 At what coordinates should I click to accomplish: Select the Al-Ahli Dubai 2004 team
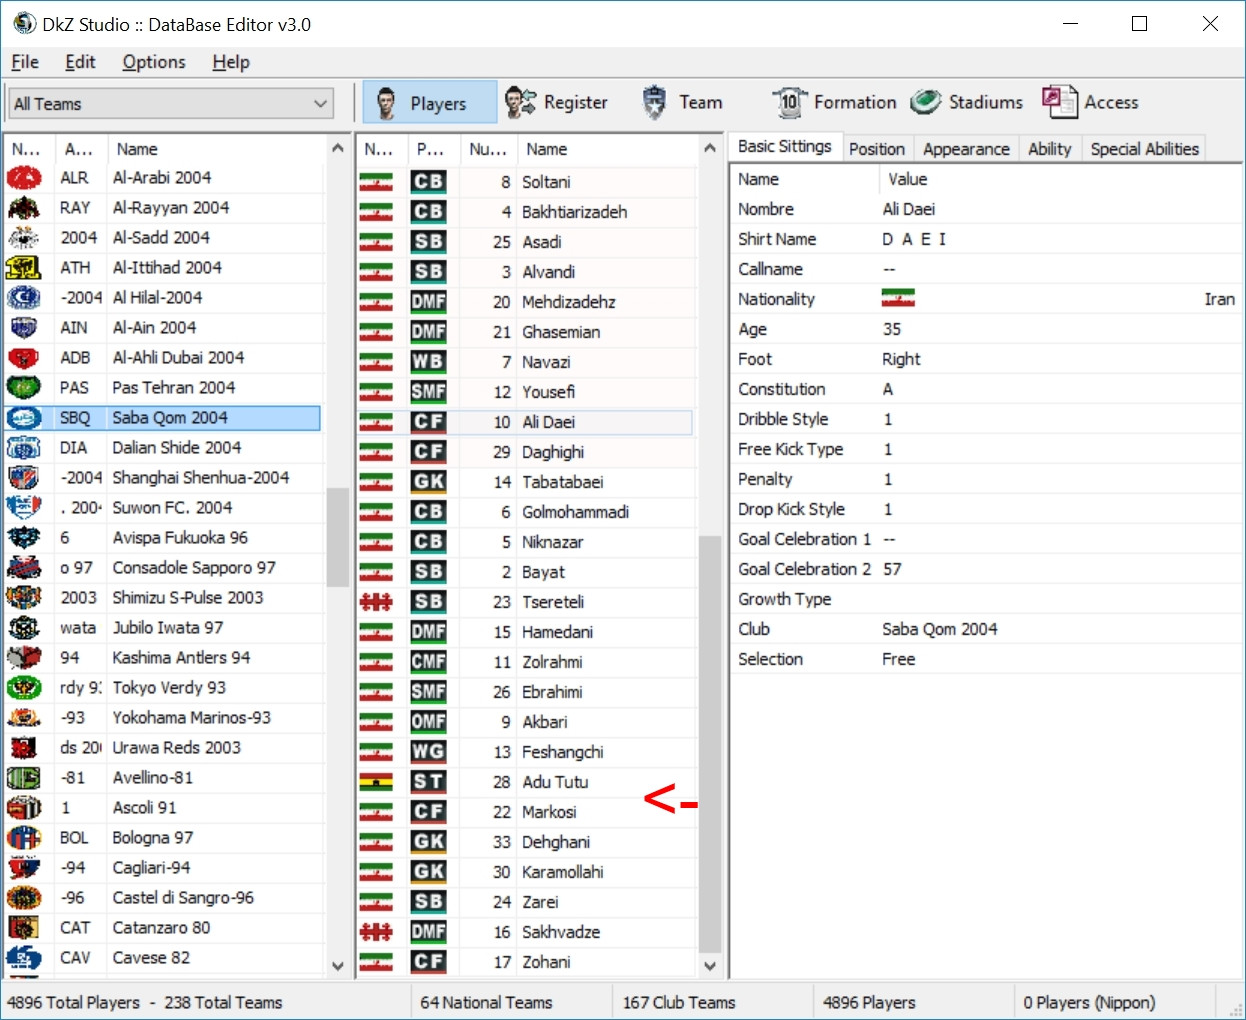(163, 358)
